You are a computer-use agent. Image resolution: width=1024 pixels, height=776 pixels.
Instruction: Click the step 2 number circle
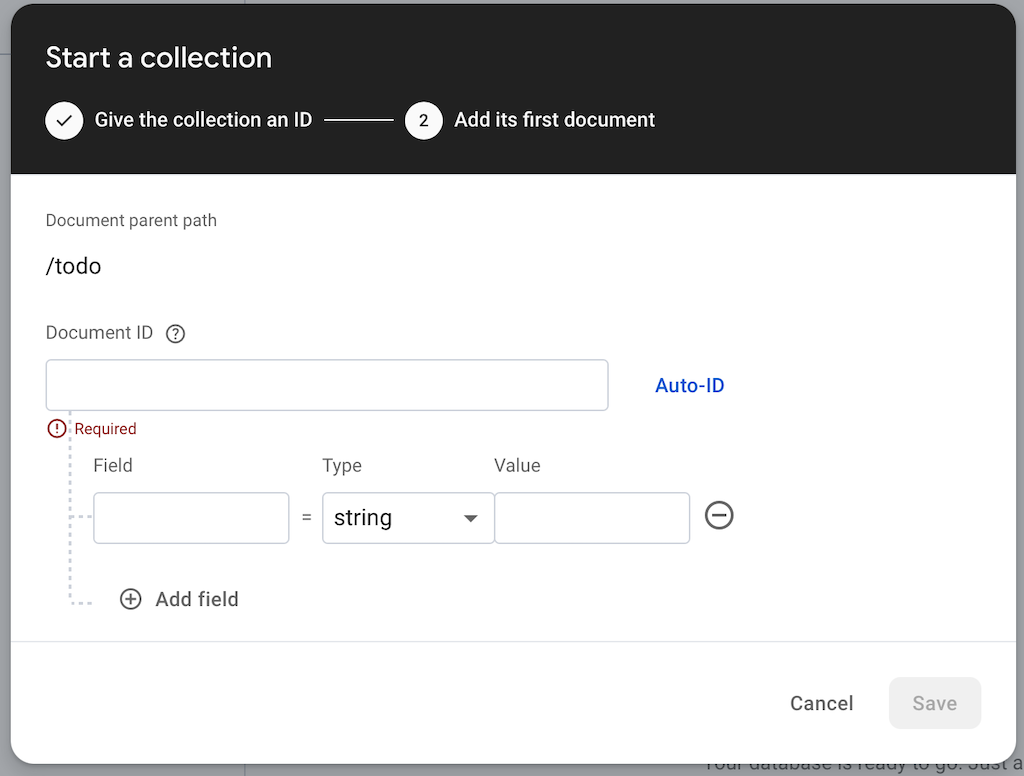(423, 121)
